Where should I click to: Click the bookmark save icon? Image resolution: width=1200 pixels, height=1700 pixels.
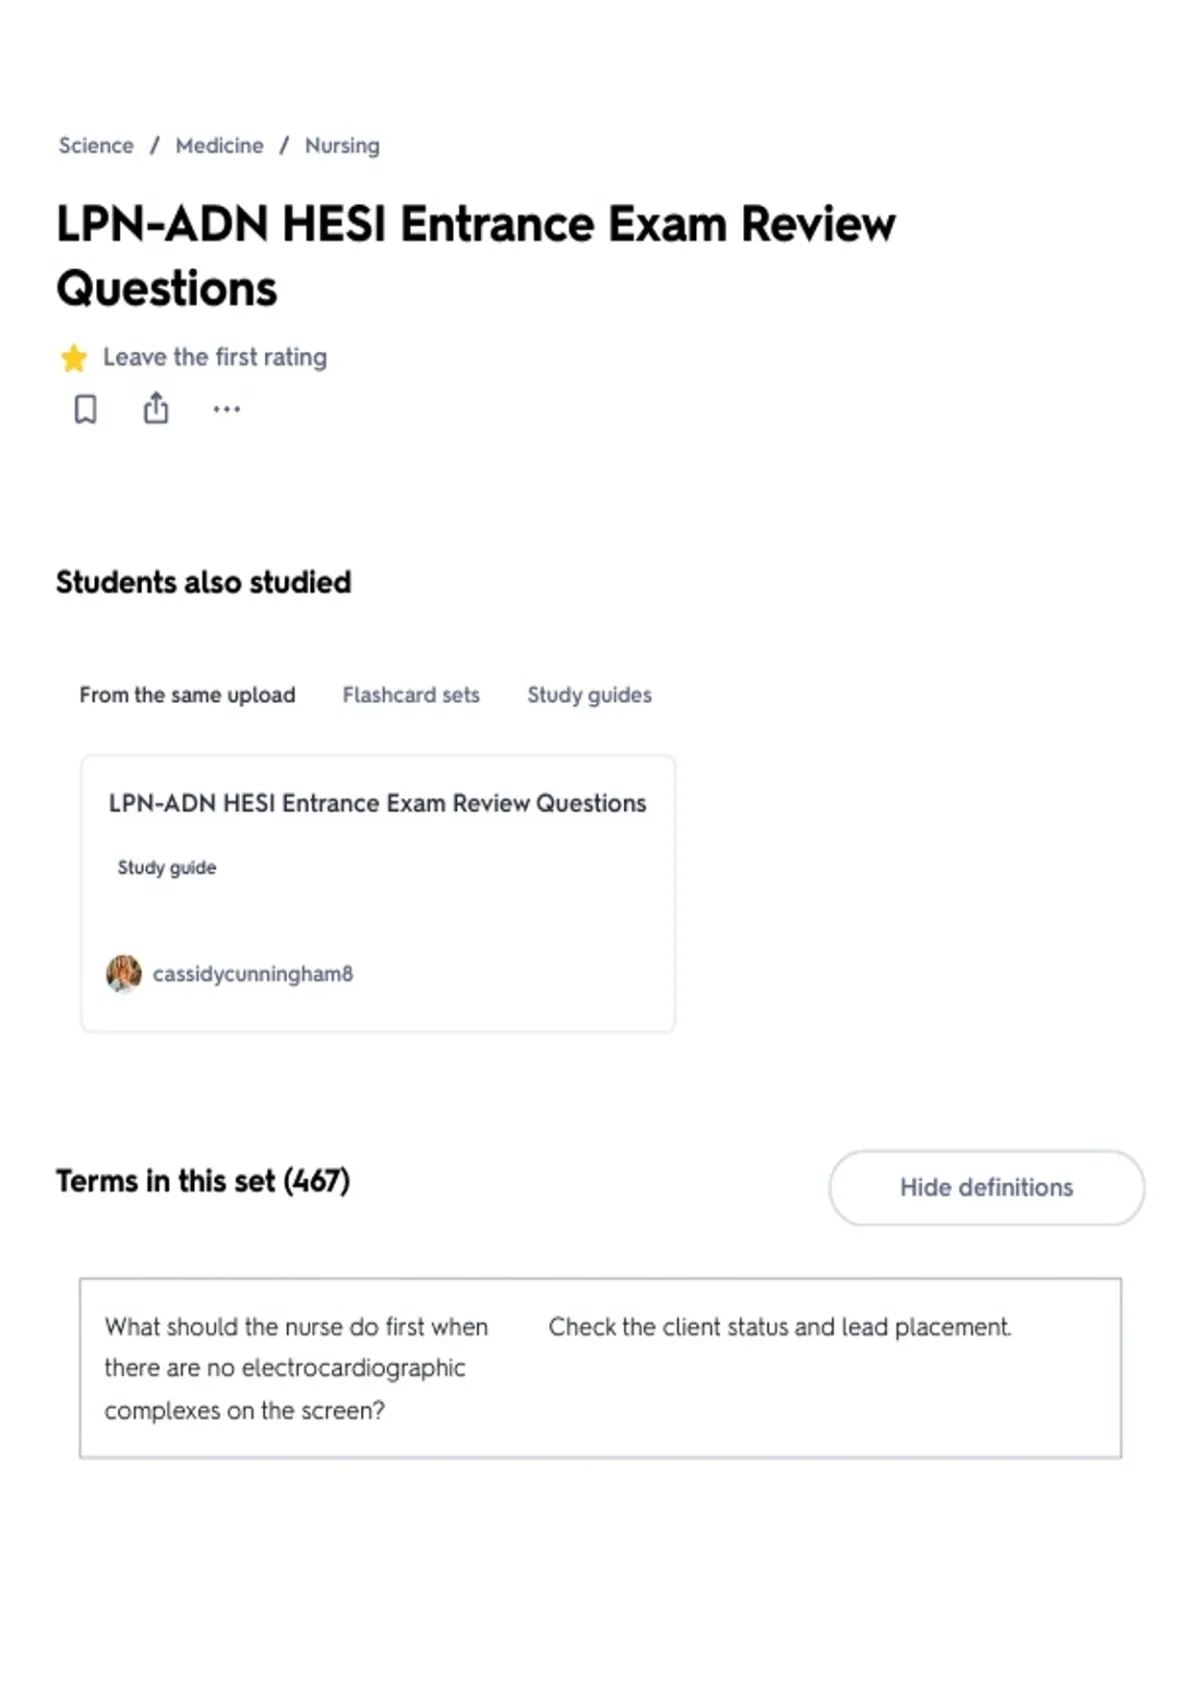pyautogui.click(x=86, y=409)
